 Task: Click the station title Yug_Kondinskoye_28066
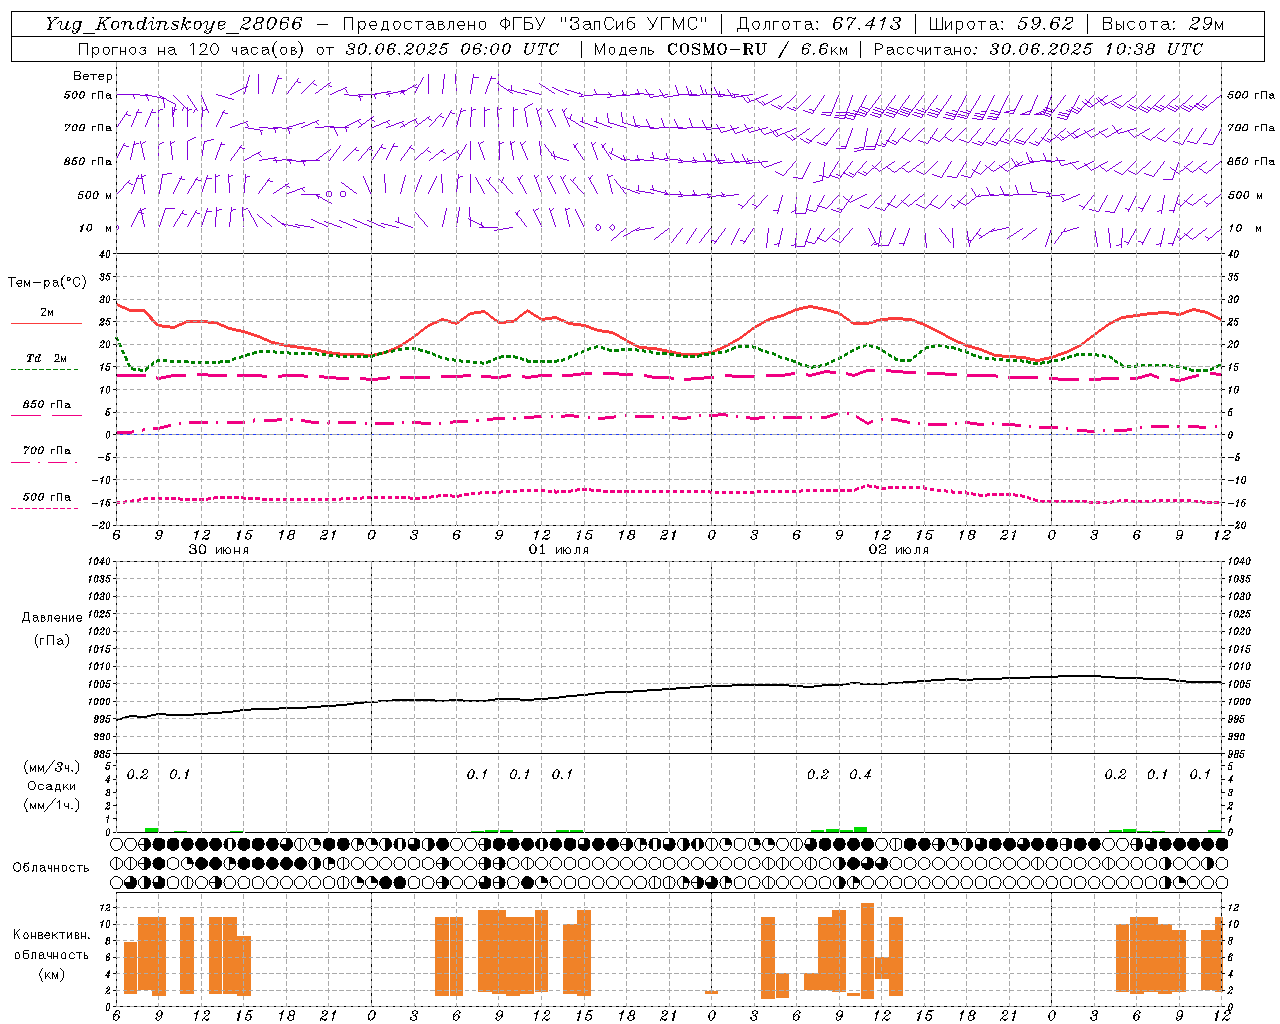(173, 25)
